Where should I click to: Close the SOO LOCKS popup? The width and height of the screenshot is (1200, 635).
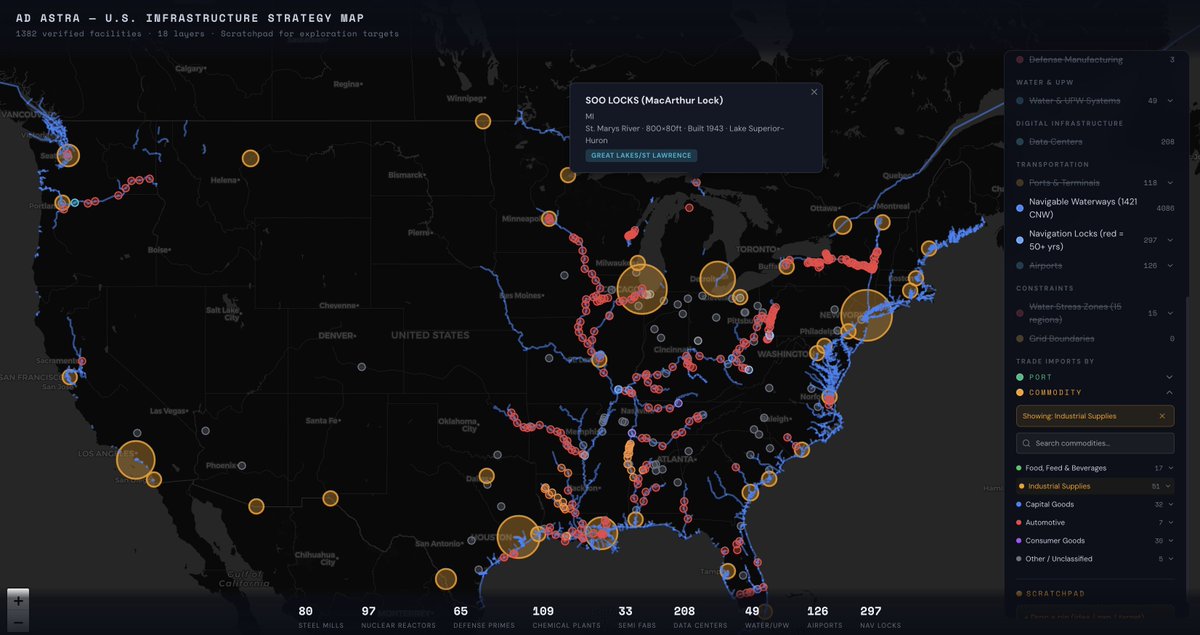pos(814,92)
